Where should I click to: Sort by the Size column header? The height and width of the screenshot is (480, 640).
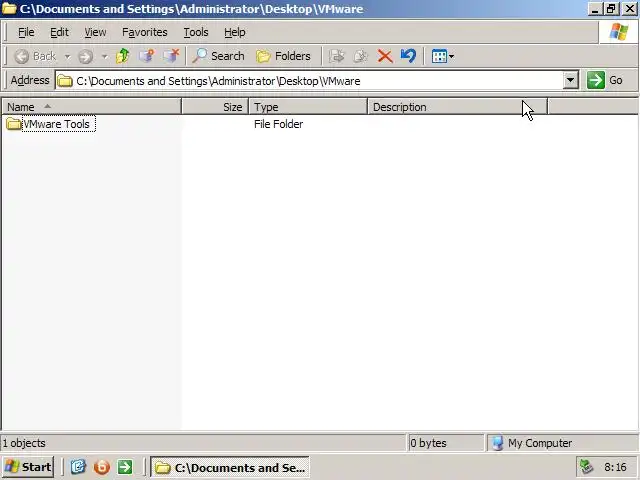(215, 107)
